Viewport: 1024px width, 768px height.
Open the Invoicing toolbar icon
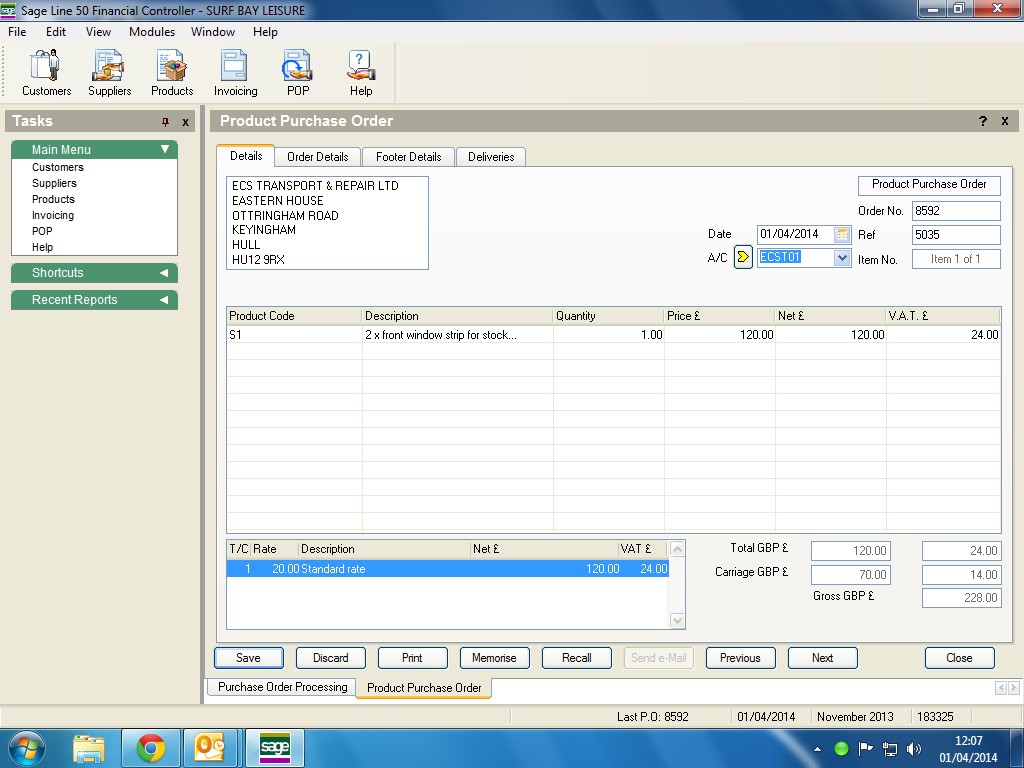click(x=235, y=72)
